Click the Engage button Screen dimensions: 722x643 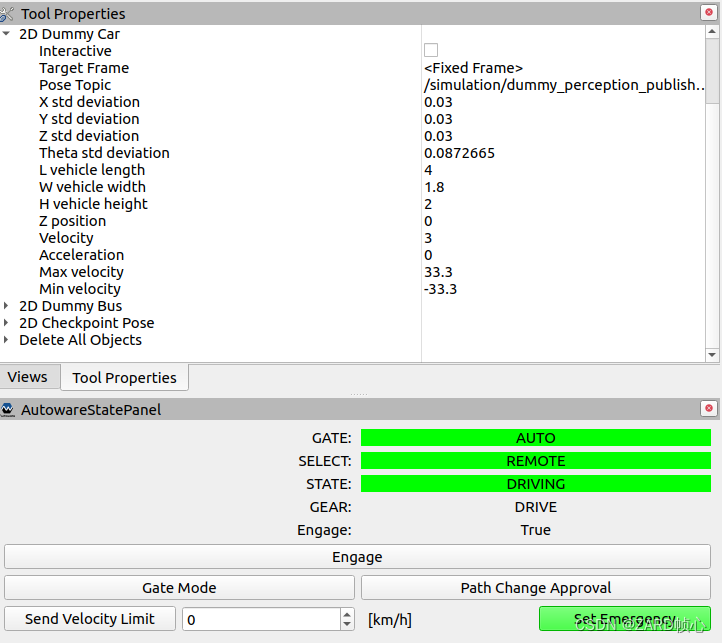click(357, 557)
